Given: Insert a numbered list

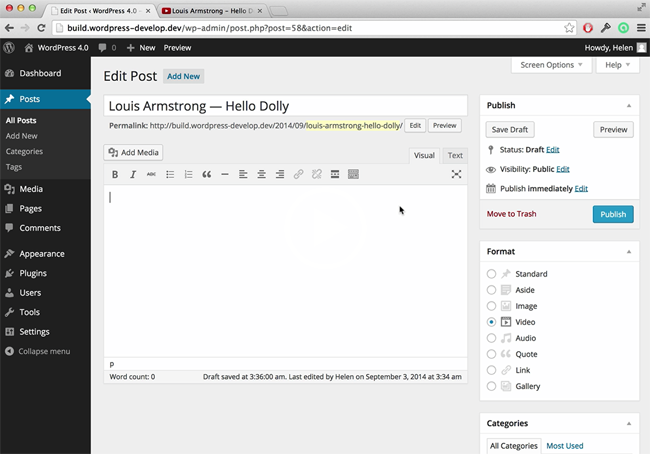Looking at the screenshot, I should pyautogui.click(x=188, y=175).
